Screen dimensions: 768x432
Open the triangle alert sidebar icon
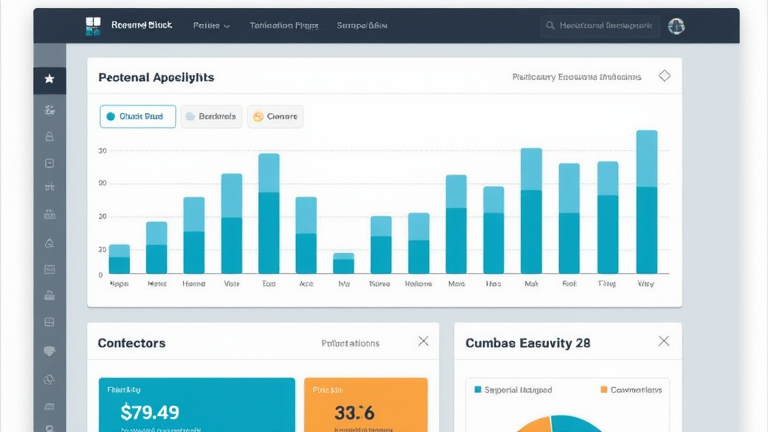(x=49, y=243)
